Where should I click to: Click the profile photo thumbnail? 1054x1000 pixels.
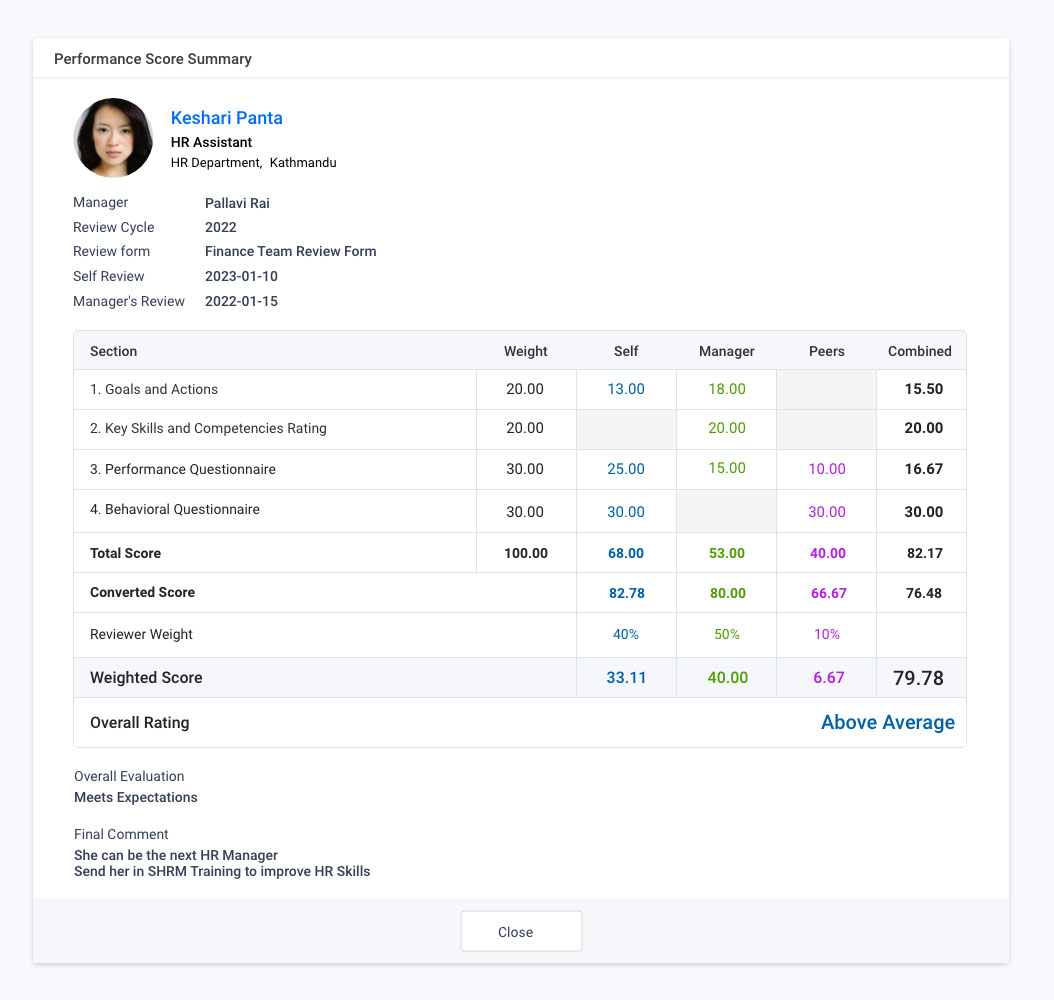click(113, 137)
